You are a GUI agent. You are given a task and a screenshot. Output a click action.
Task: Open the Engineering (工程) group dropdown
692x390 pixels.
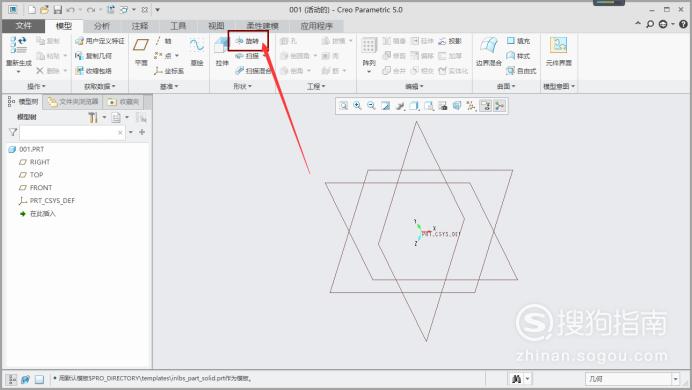pos(316,86)
